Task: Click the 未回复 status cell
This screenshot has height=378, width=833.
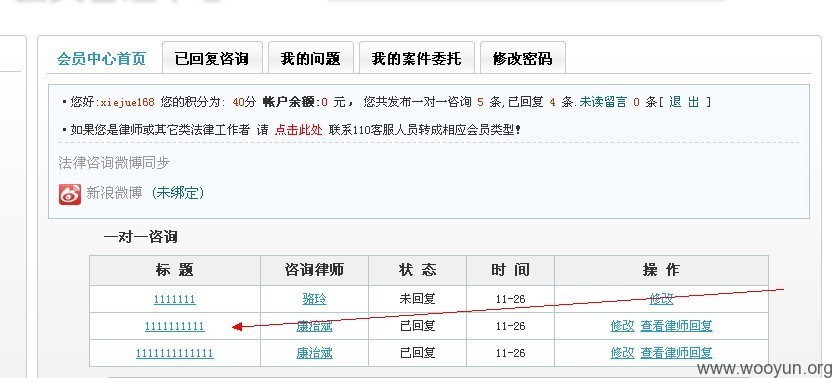Action: tap(417, 299)
